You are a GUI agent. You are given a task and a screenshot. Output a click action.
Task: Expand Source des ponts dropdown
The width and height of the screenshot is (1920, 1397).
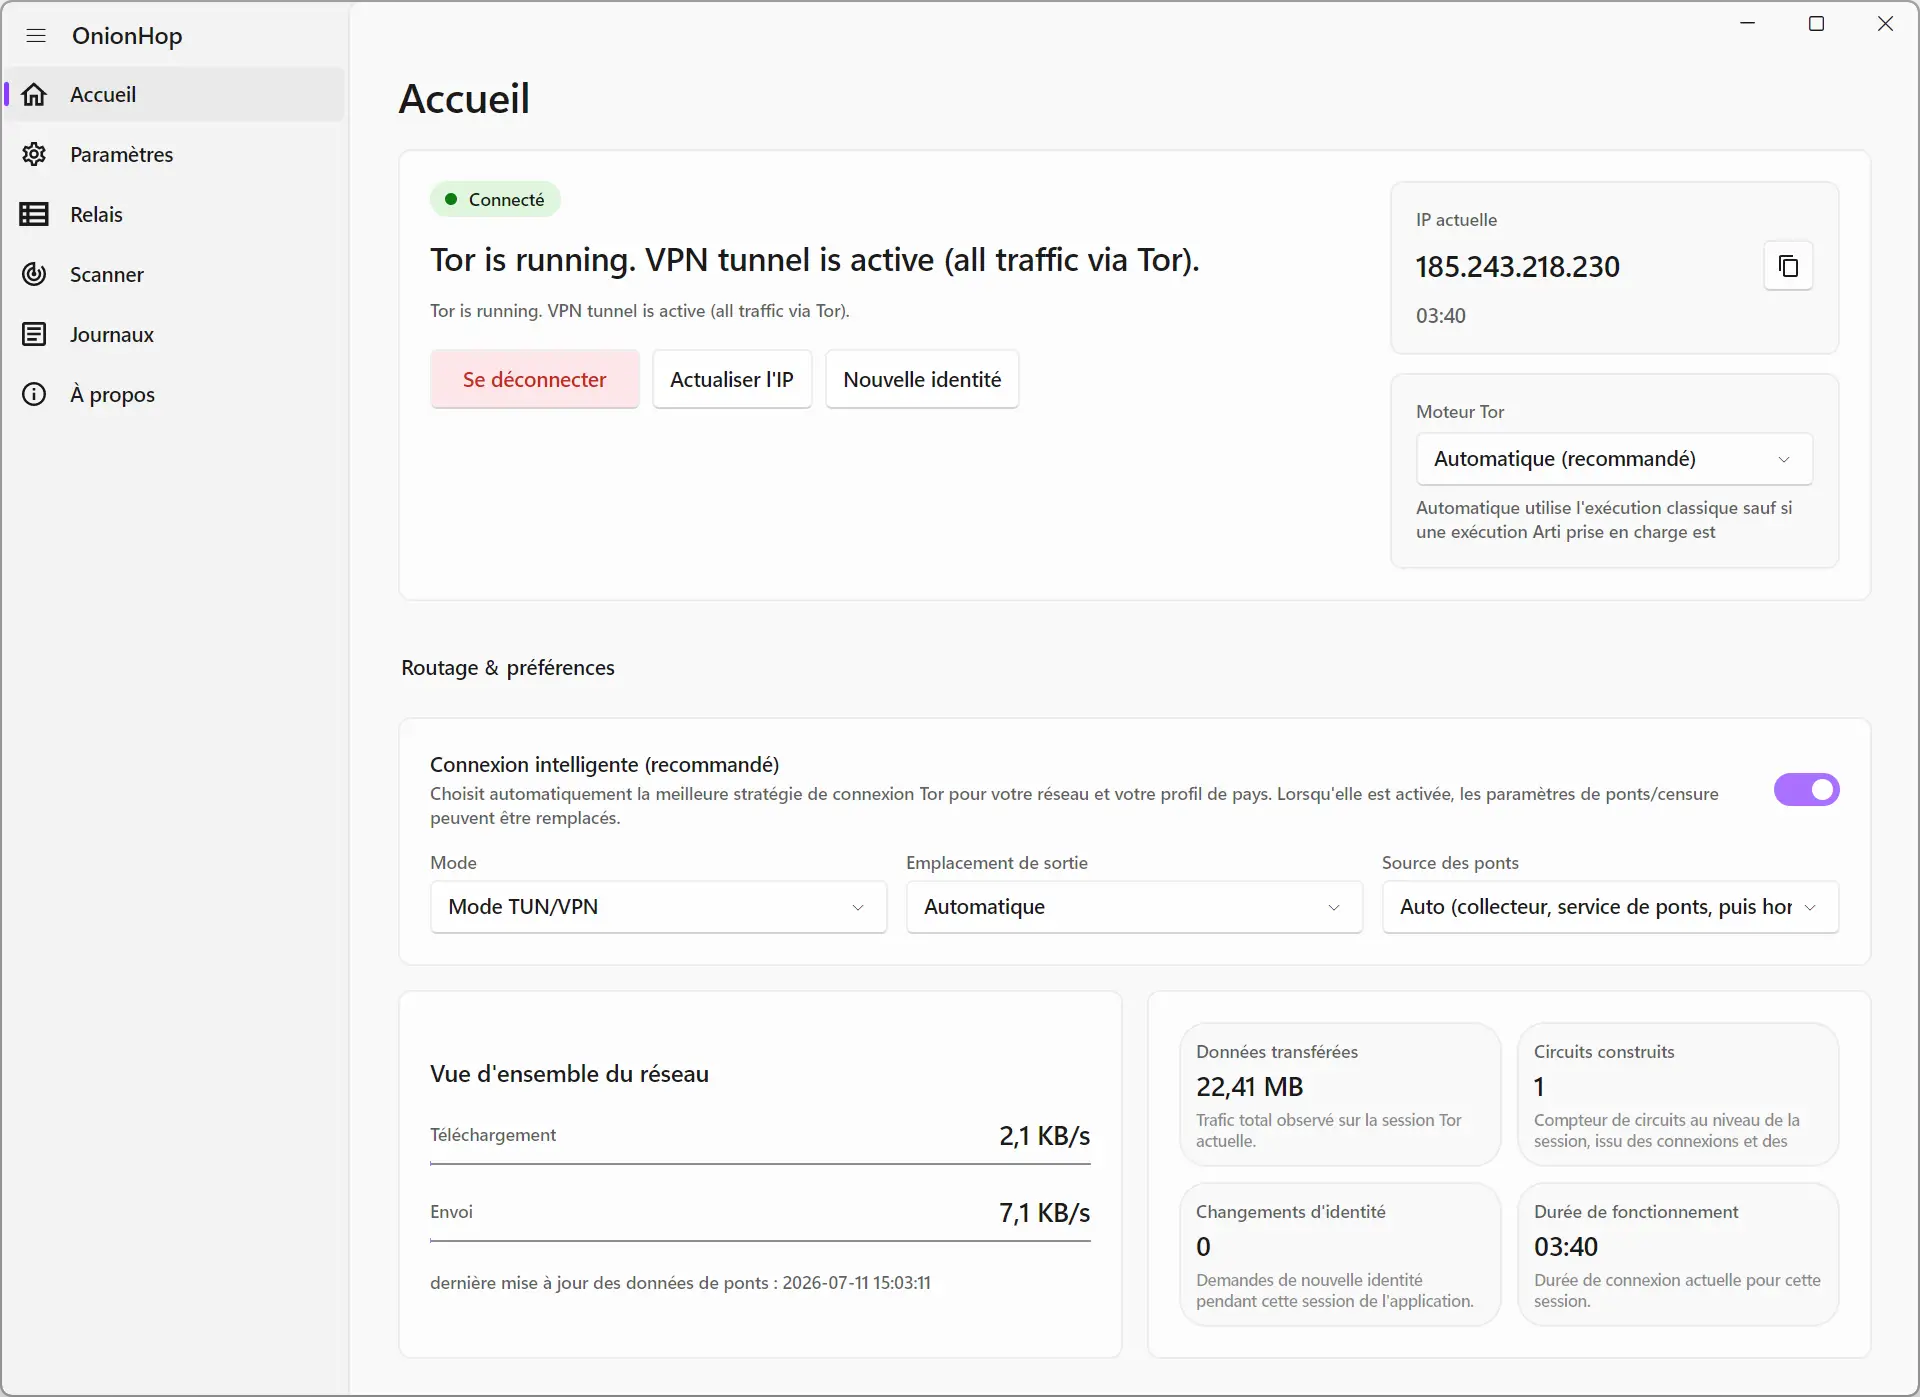(x=1610, y=907)
